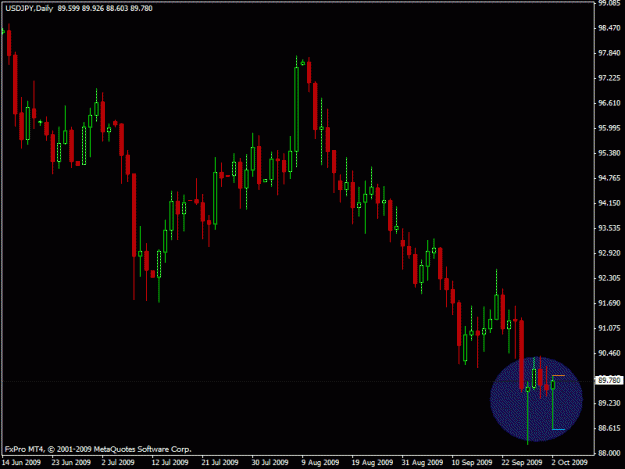This screenshot has height=469, width=625.
Task: Click the 2 Oct 2009 date label
Action: (x=570, y=462)
